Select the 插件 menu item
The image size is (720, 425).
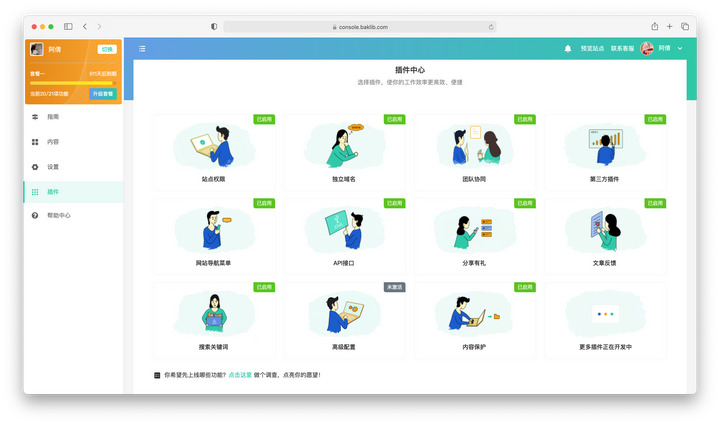[x=73, y=192]
